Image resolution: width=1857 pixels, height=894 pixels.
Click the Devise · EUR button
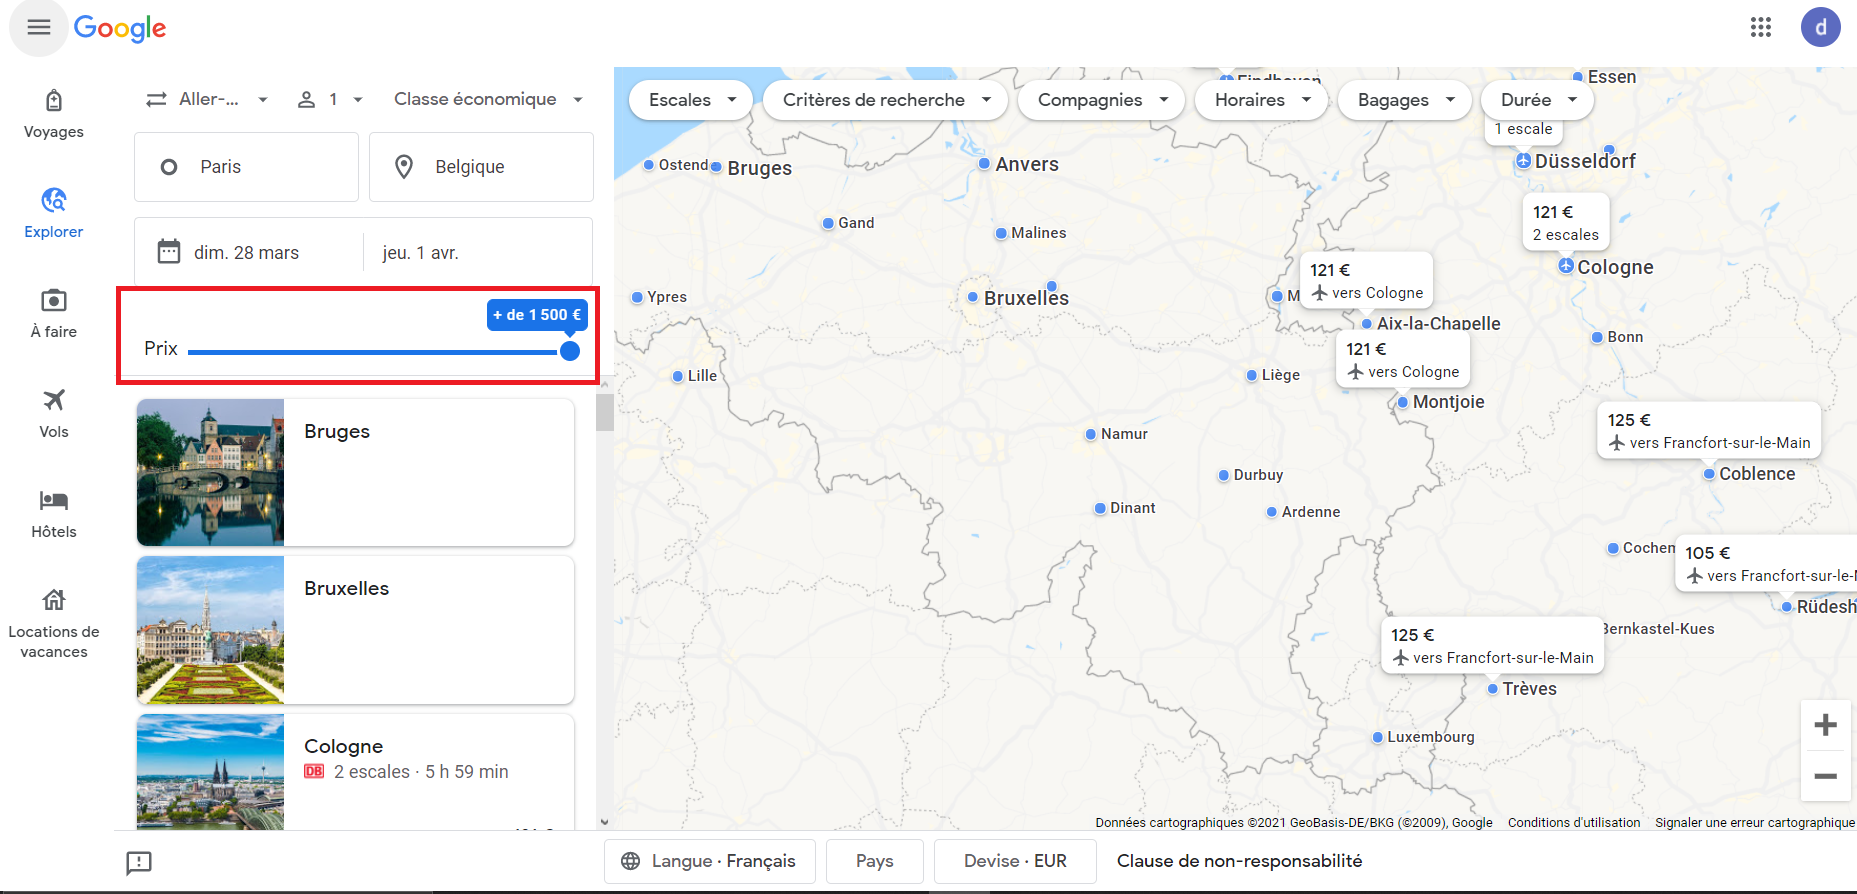(1015, 861)
